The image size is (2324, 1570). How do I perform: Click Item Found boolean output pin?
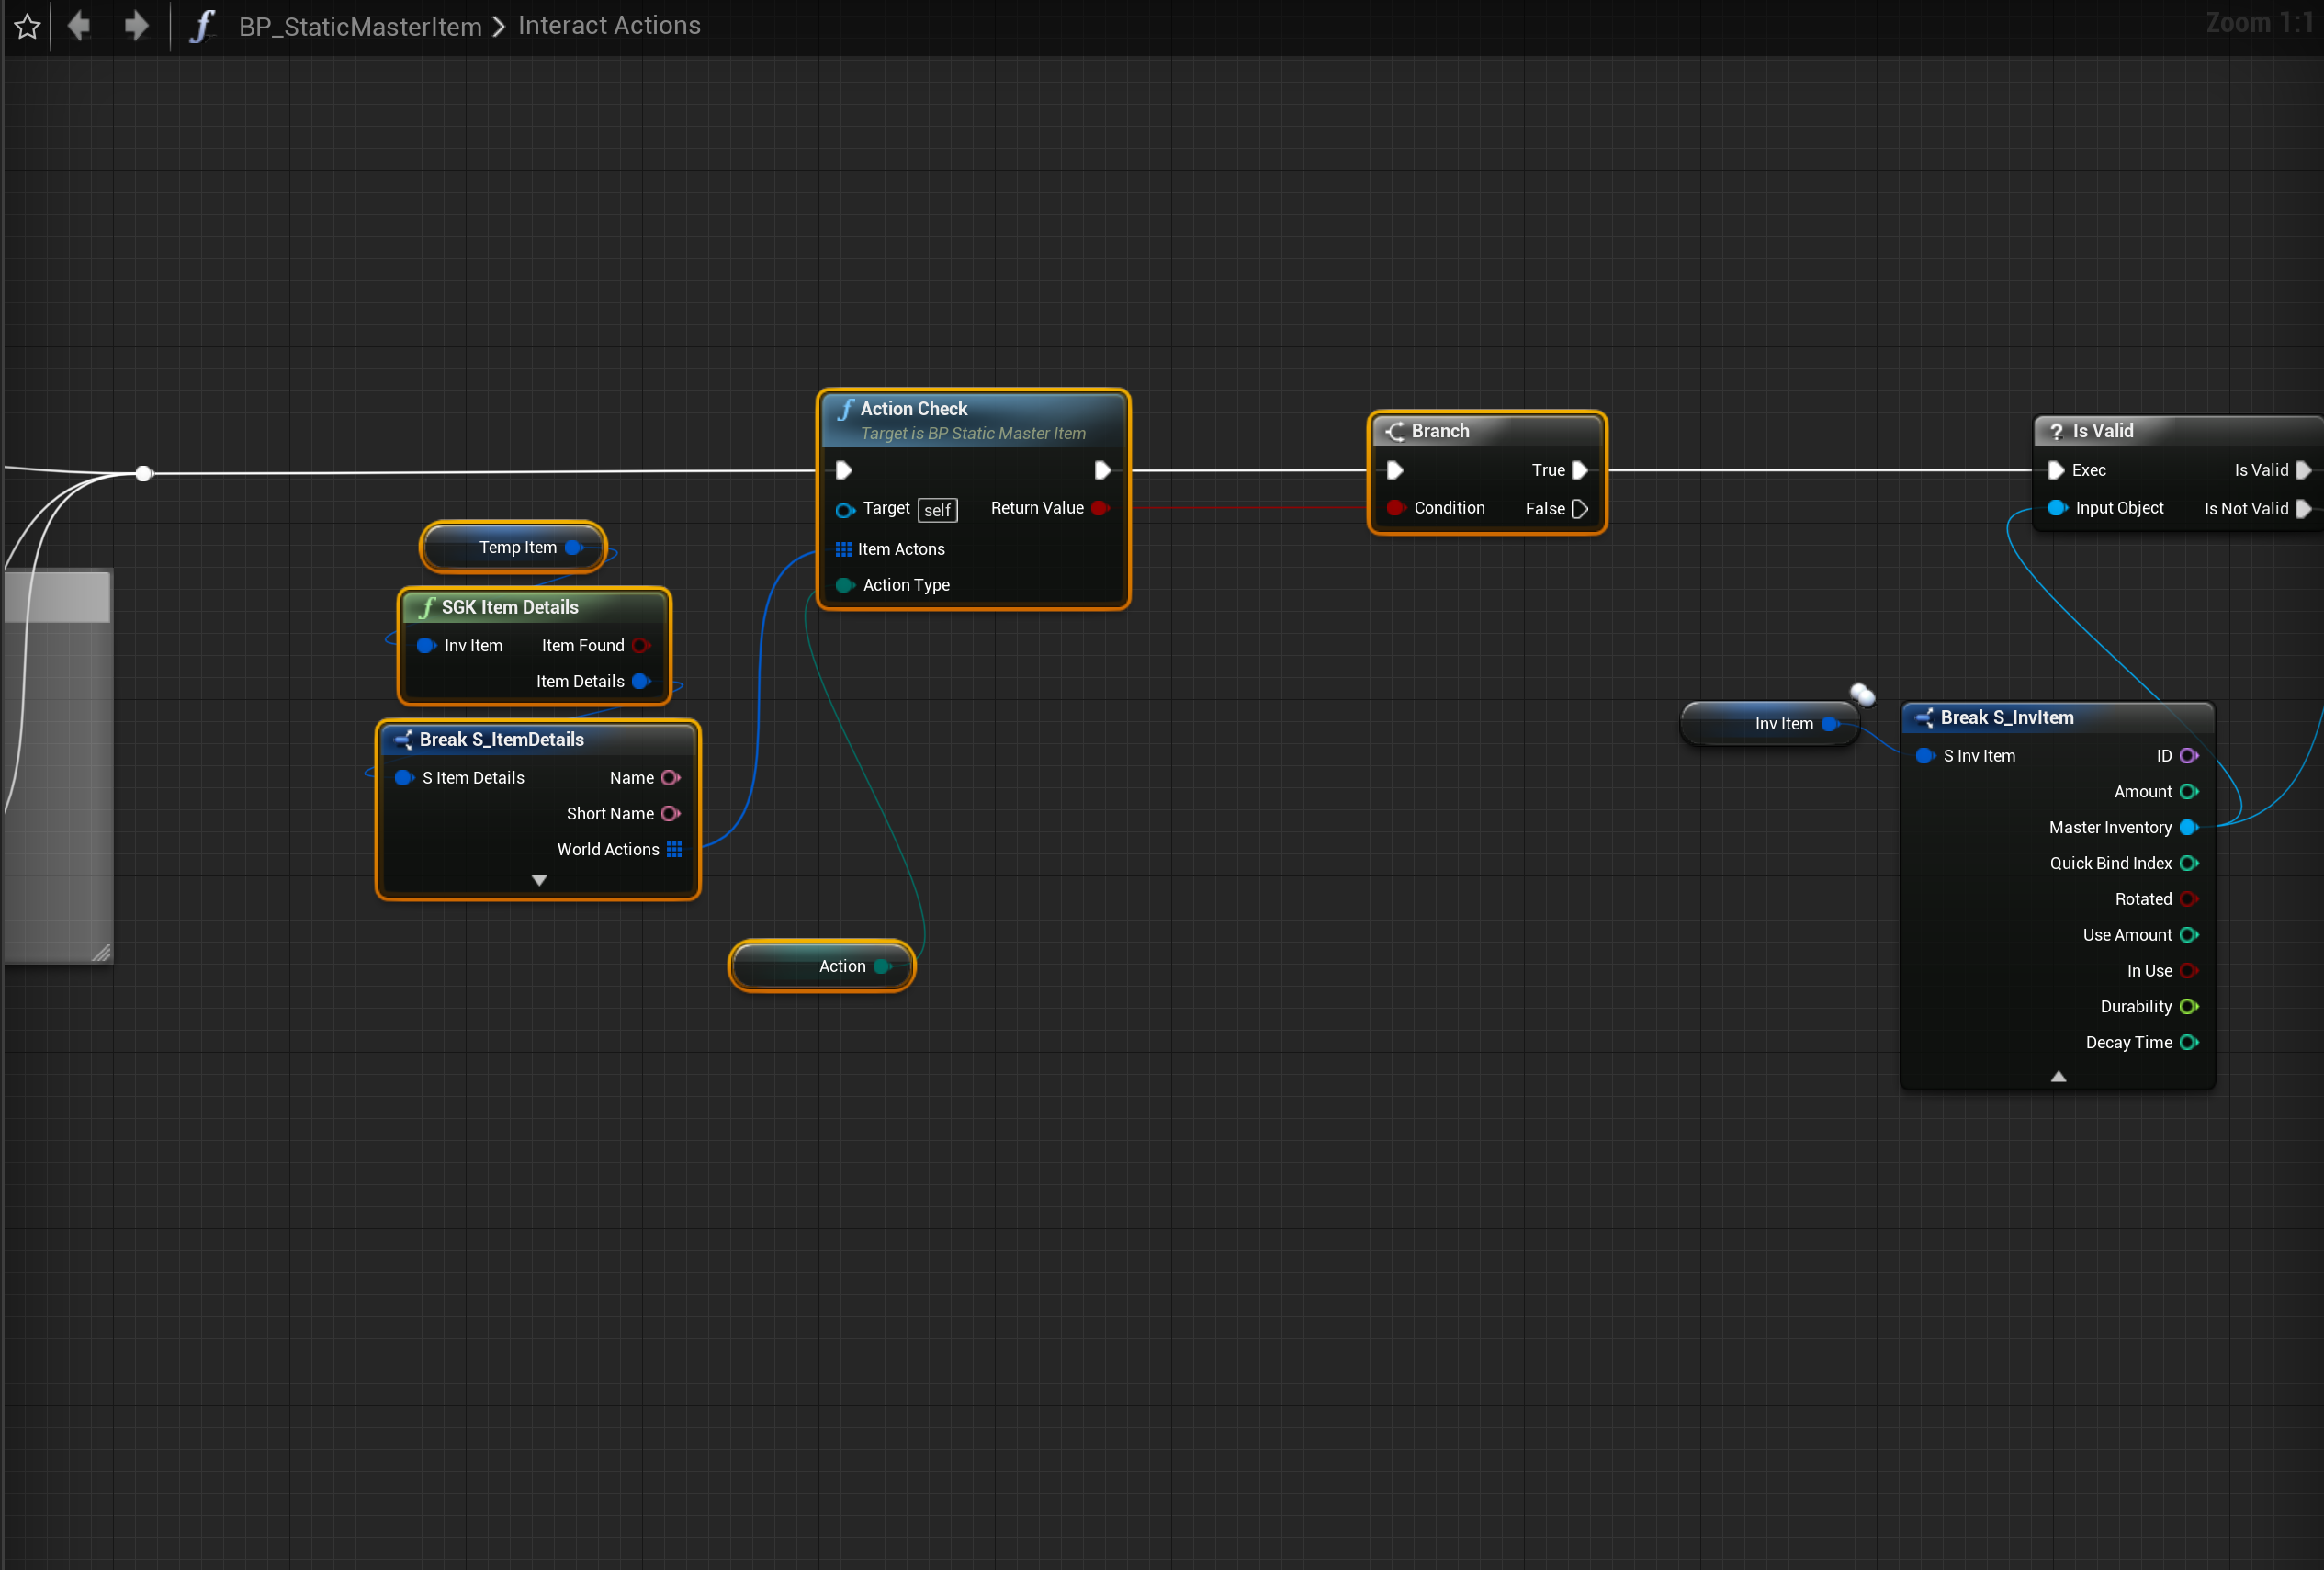click(x=641, y=646)
